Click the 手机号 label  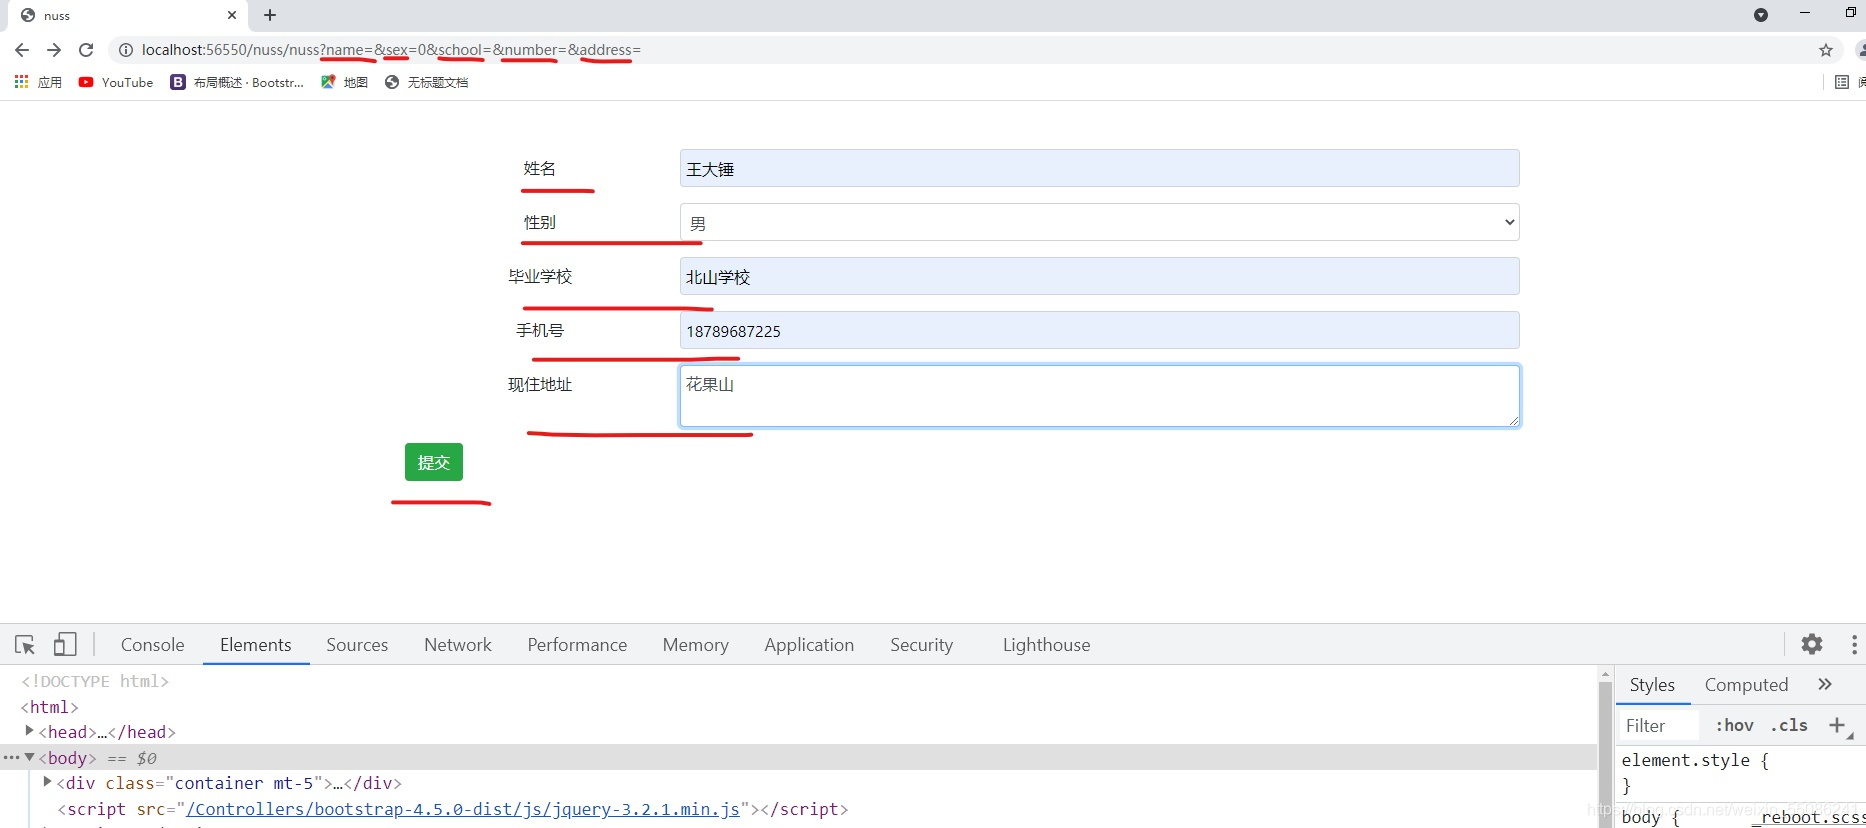coord(540,330)
